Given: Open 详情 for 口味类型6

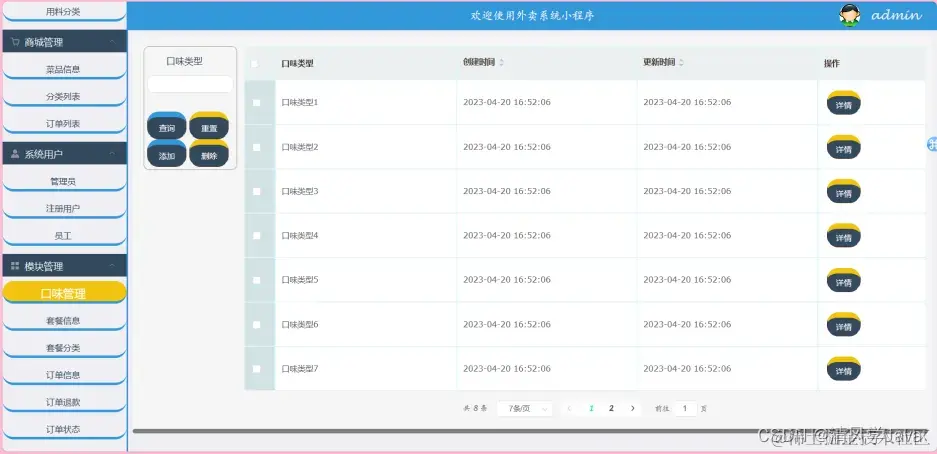Looking at the screenshot, I should tap(844, 324).
